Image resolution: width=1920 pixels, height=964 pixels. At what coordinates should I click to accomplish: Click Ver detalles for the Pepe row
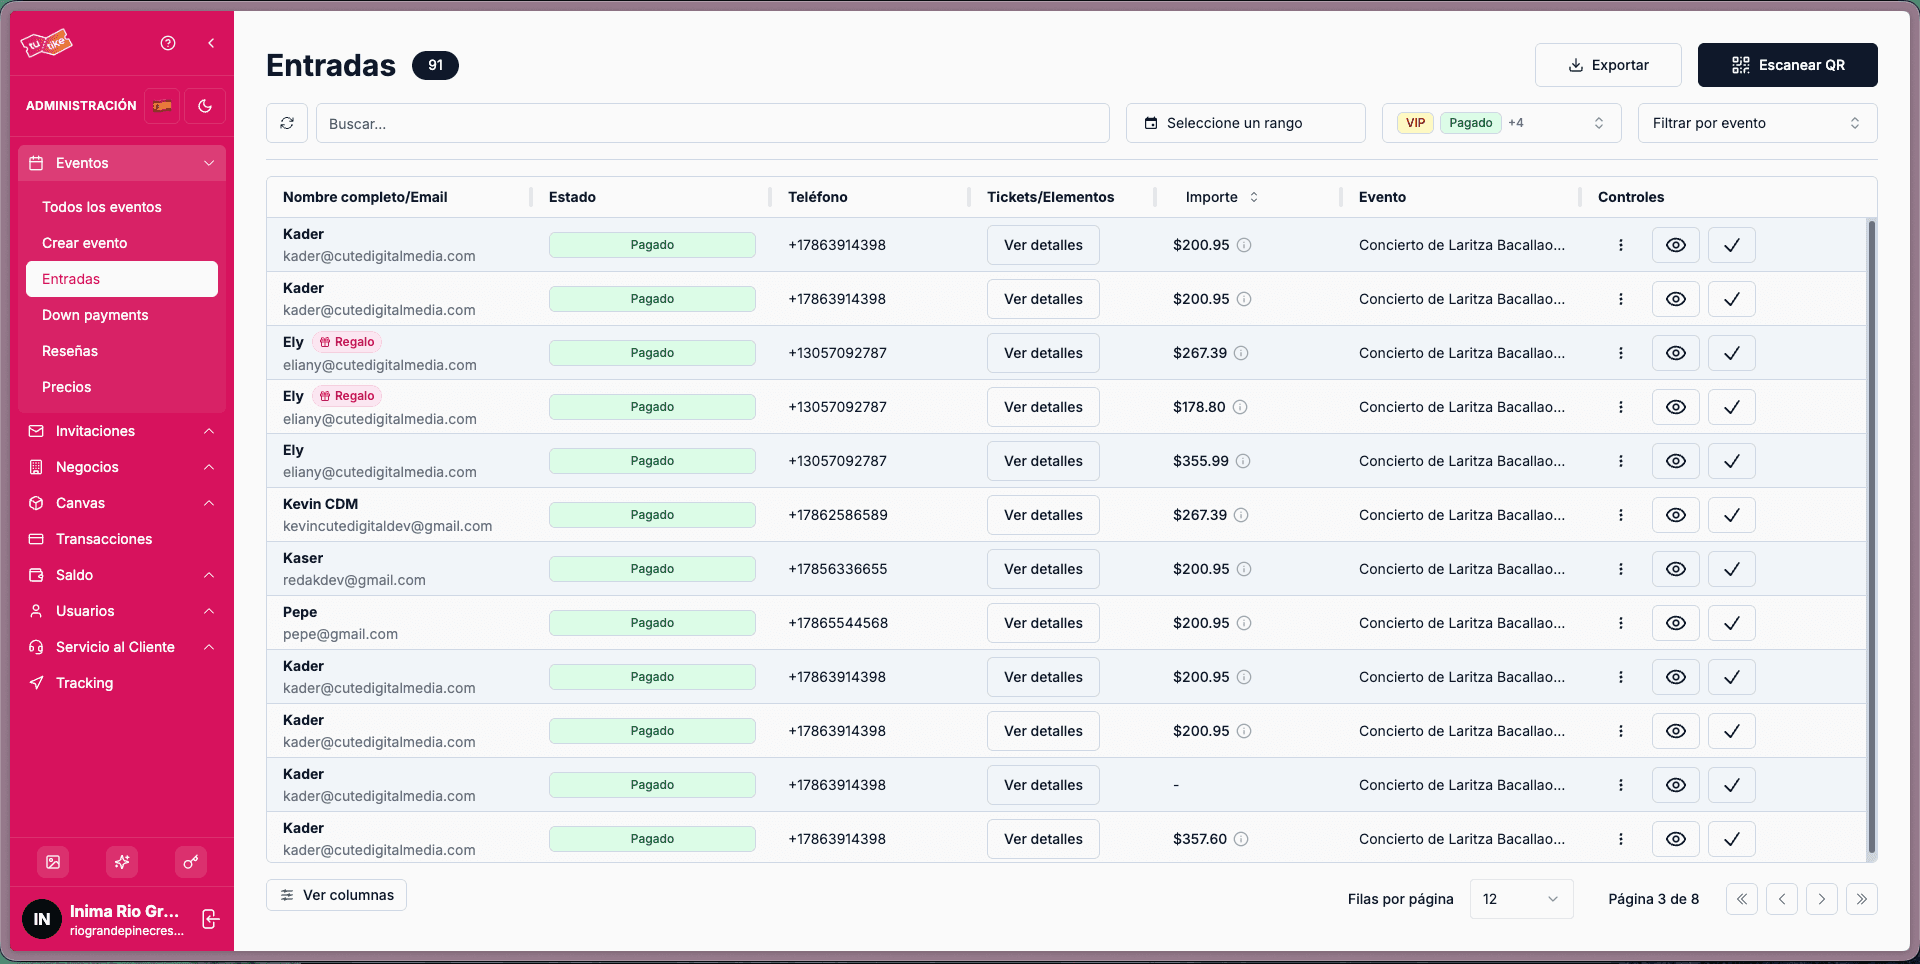coord(1043,623)
